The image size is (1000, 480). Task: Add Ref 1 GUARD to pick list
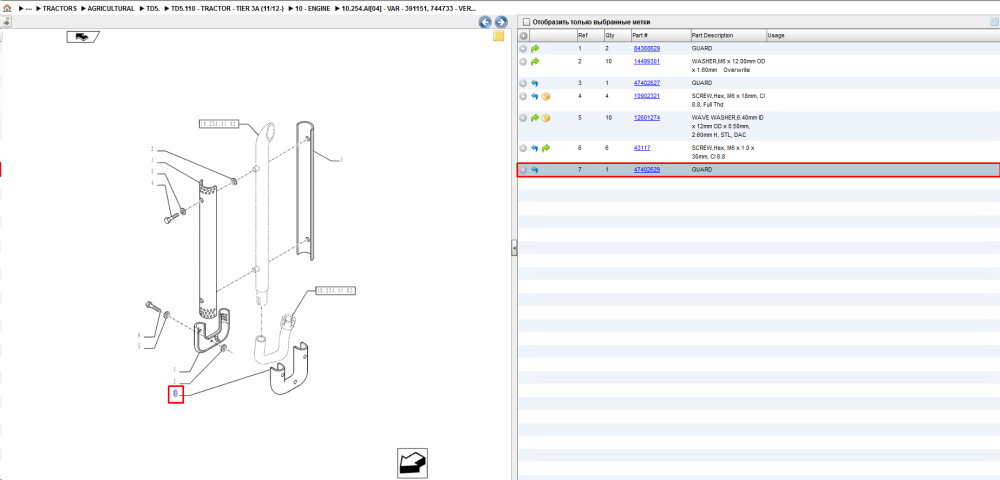pos(523,48)
